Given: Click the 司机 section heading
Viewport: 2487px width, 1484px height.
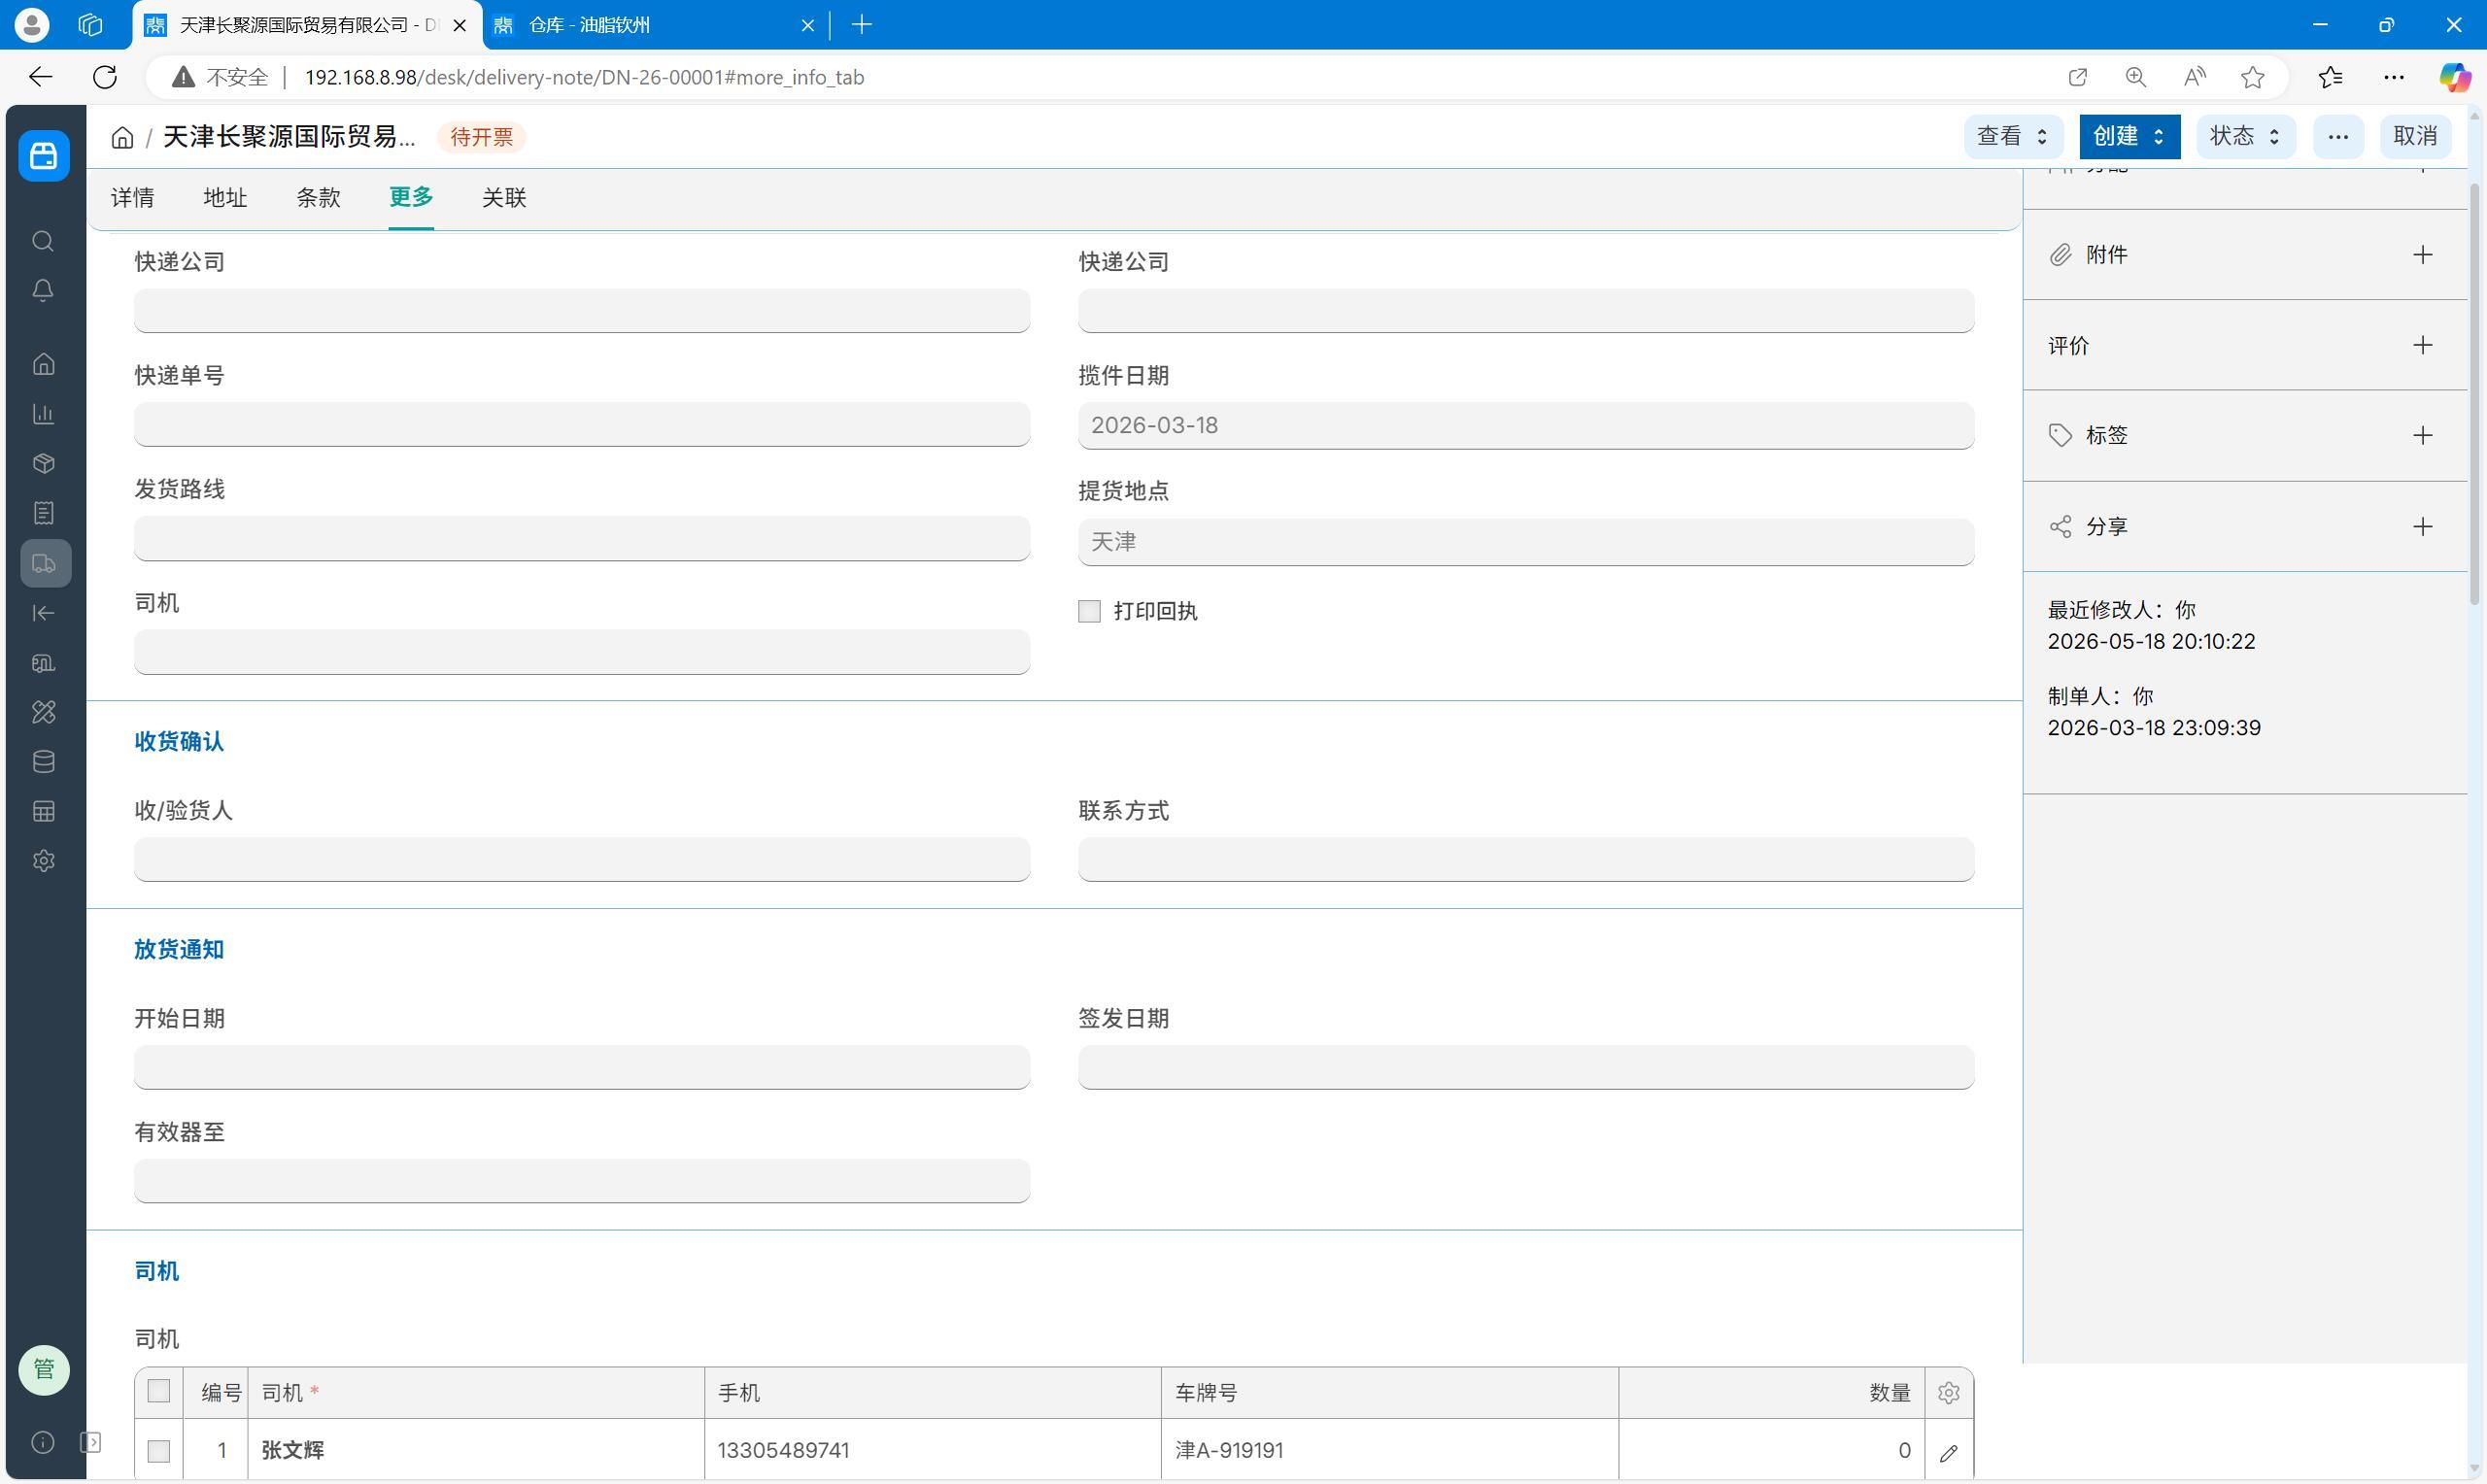Looking at the screenshot, I should (x=157, y=1272).
